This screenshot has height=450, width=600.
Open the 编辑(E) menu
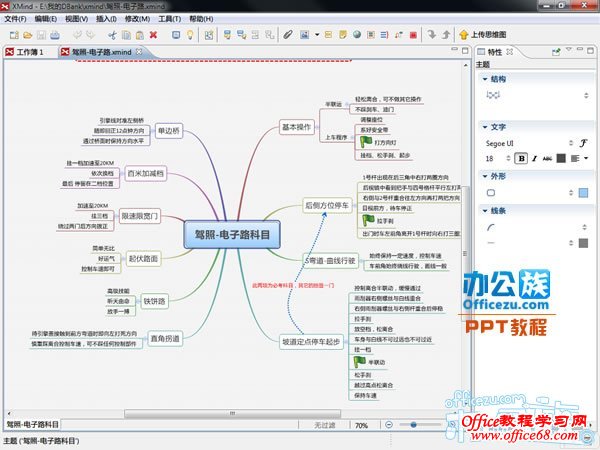click(x=46, y=19)
